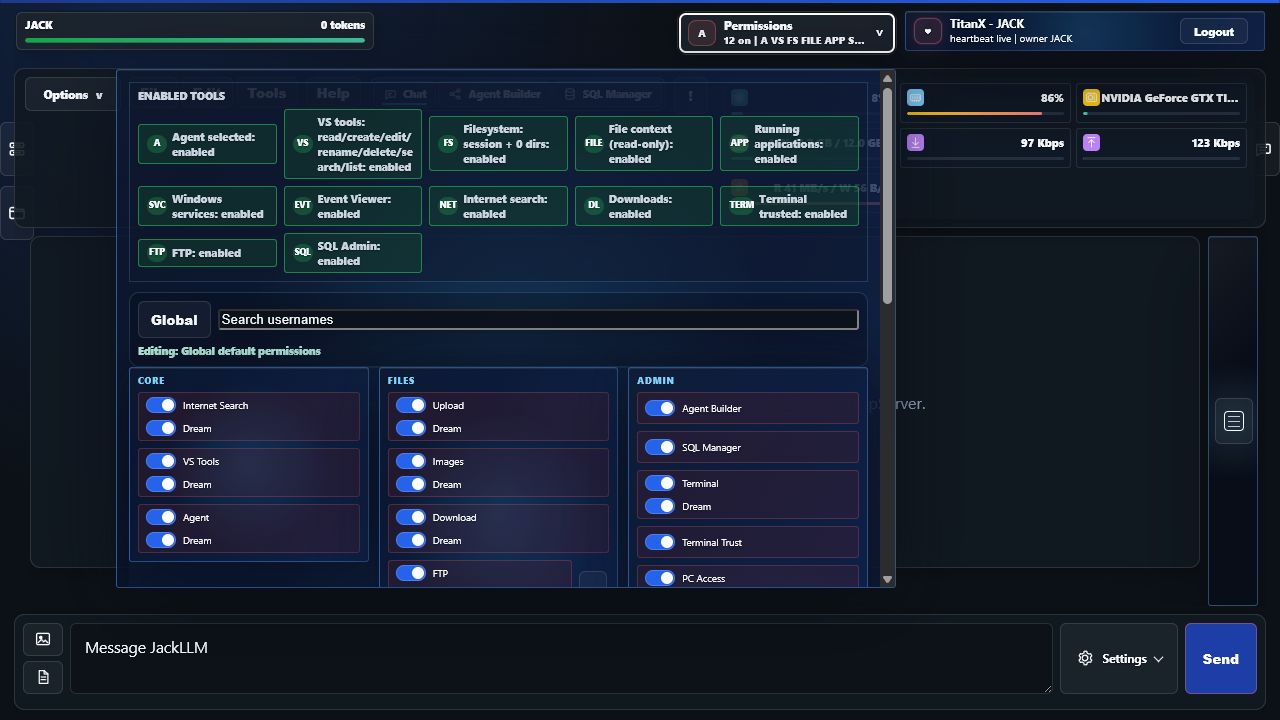
Task: Click the A badge in Permissions button
Action: pyautogui.click(x=702, y=33)
